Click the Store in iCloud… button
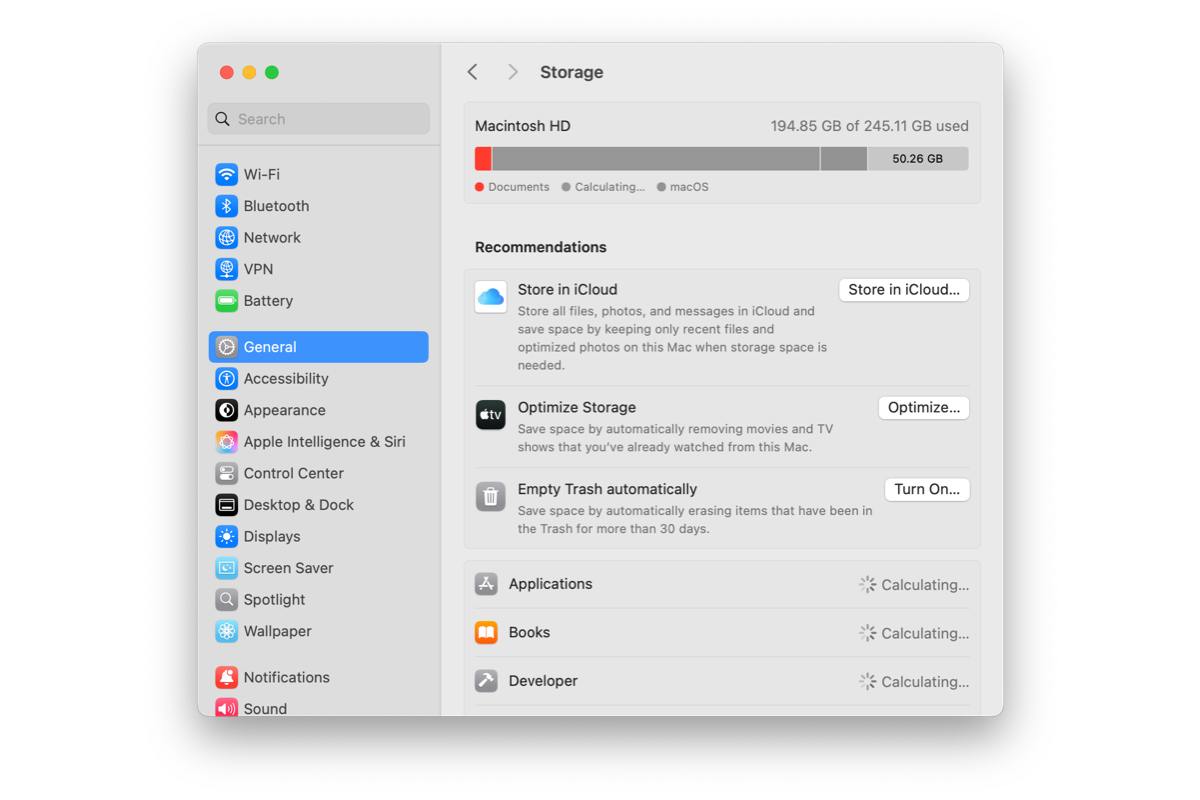 pos(904,290)
